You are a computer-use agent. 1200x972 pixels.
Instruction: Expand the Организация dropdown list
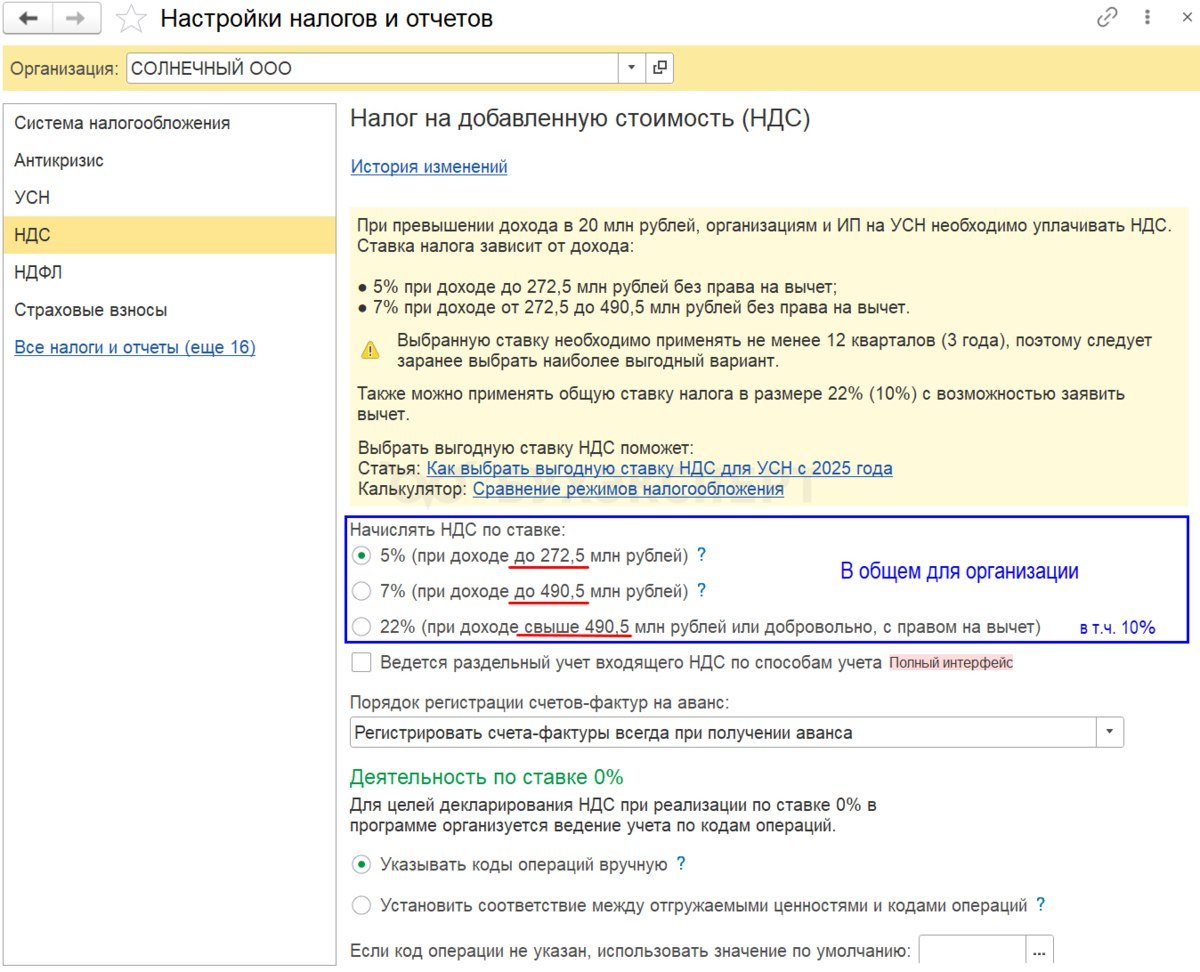632,68
